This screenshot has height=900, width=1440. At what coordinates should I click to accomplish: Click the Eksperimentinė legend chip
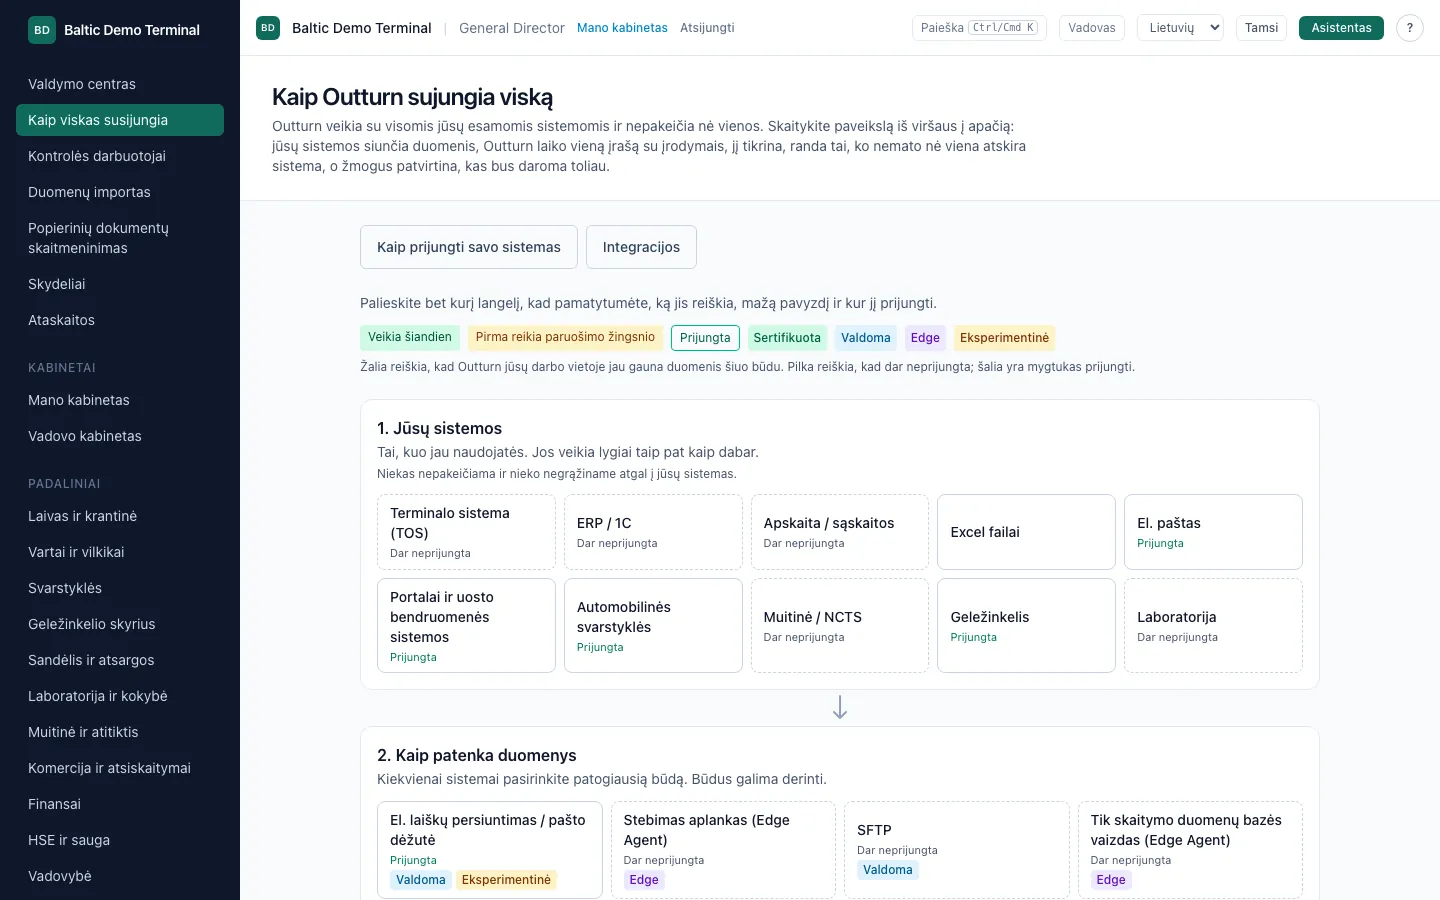(x=1004, y=338)
